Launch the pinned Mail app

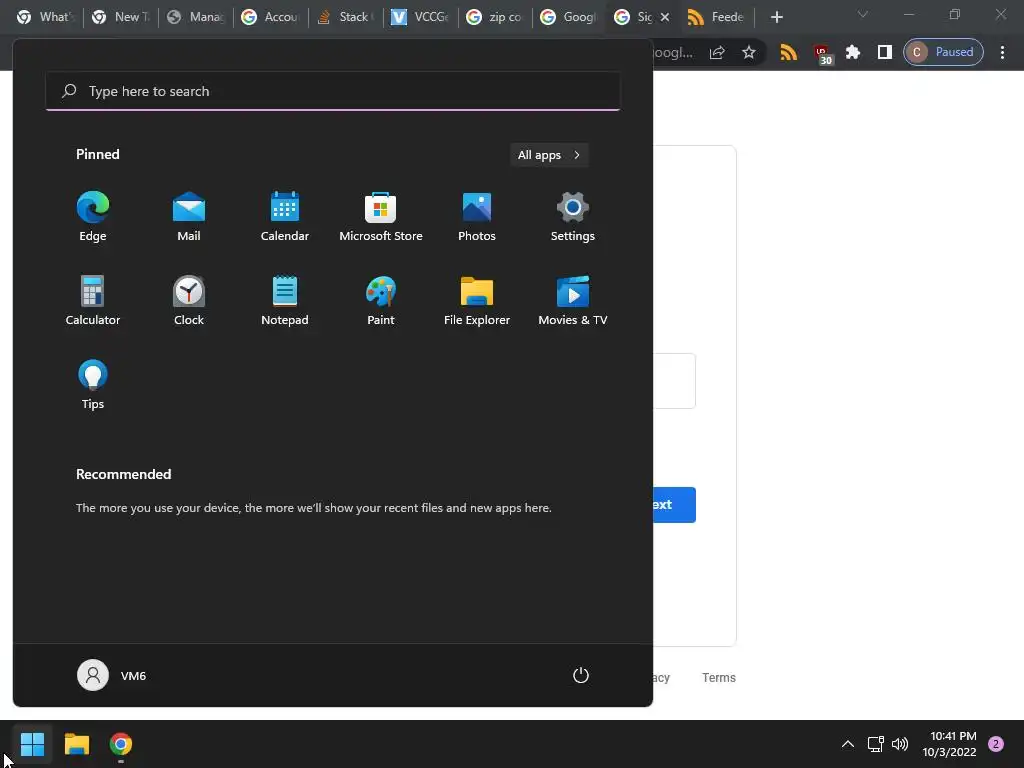tap(189, 217)
